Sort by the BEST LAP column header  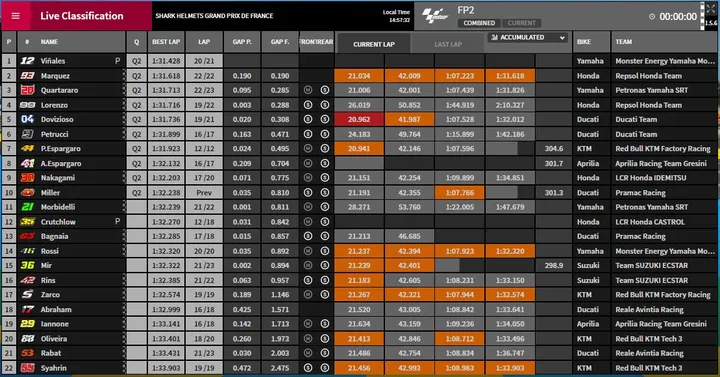pyautogui.click(x=166, y=42)
